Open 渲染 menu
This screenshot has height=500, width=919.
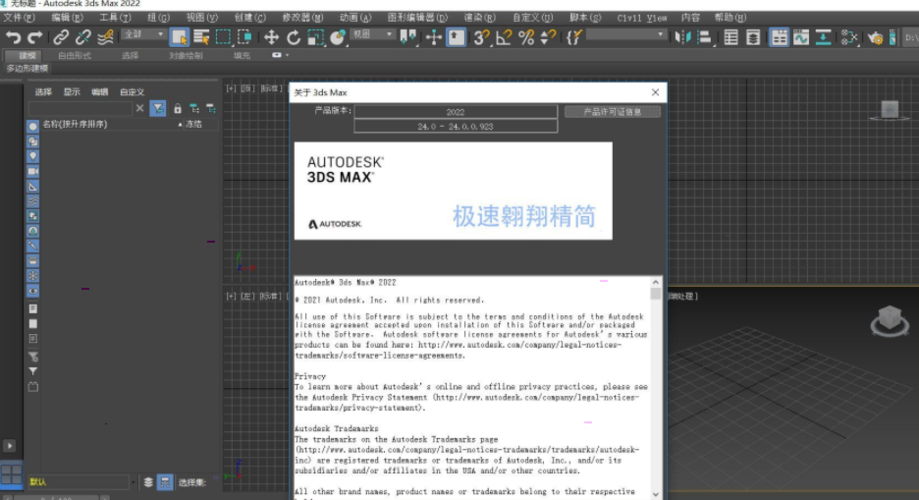click(479, 18)
